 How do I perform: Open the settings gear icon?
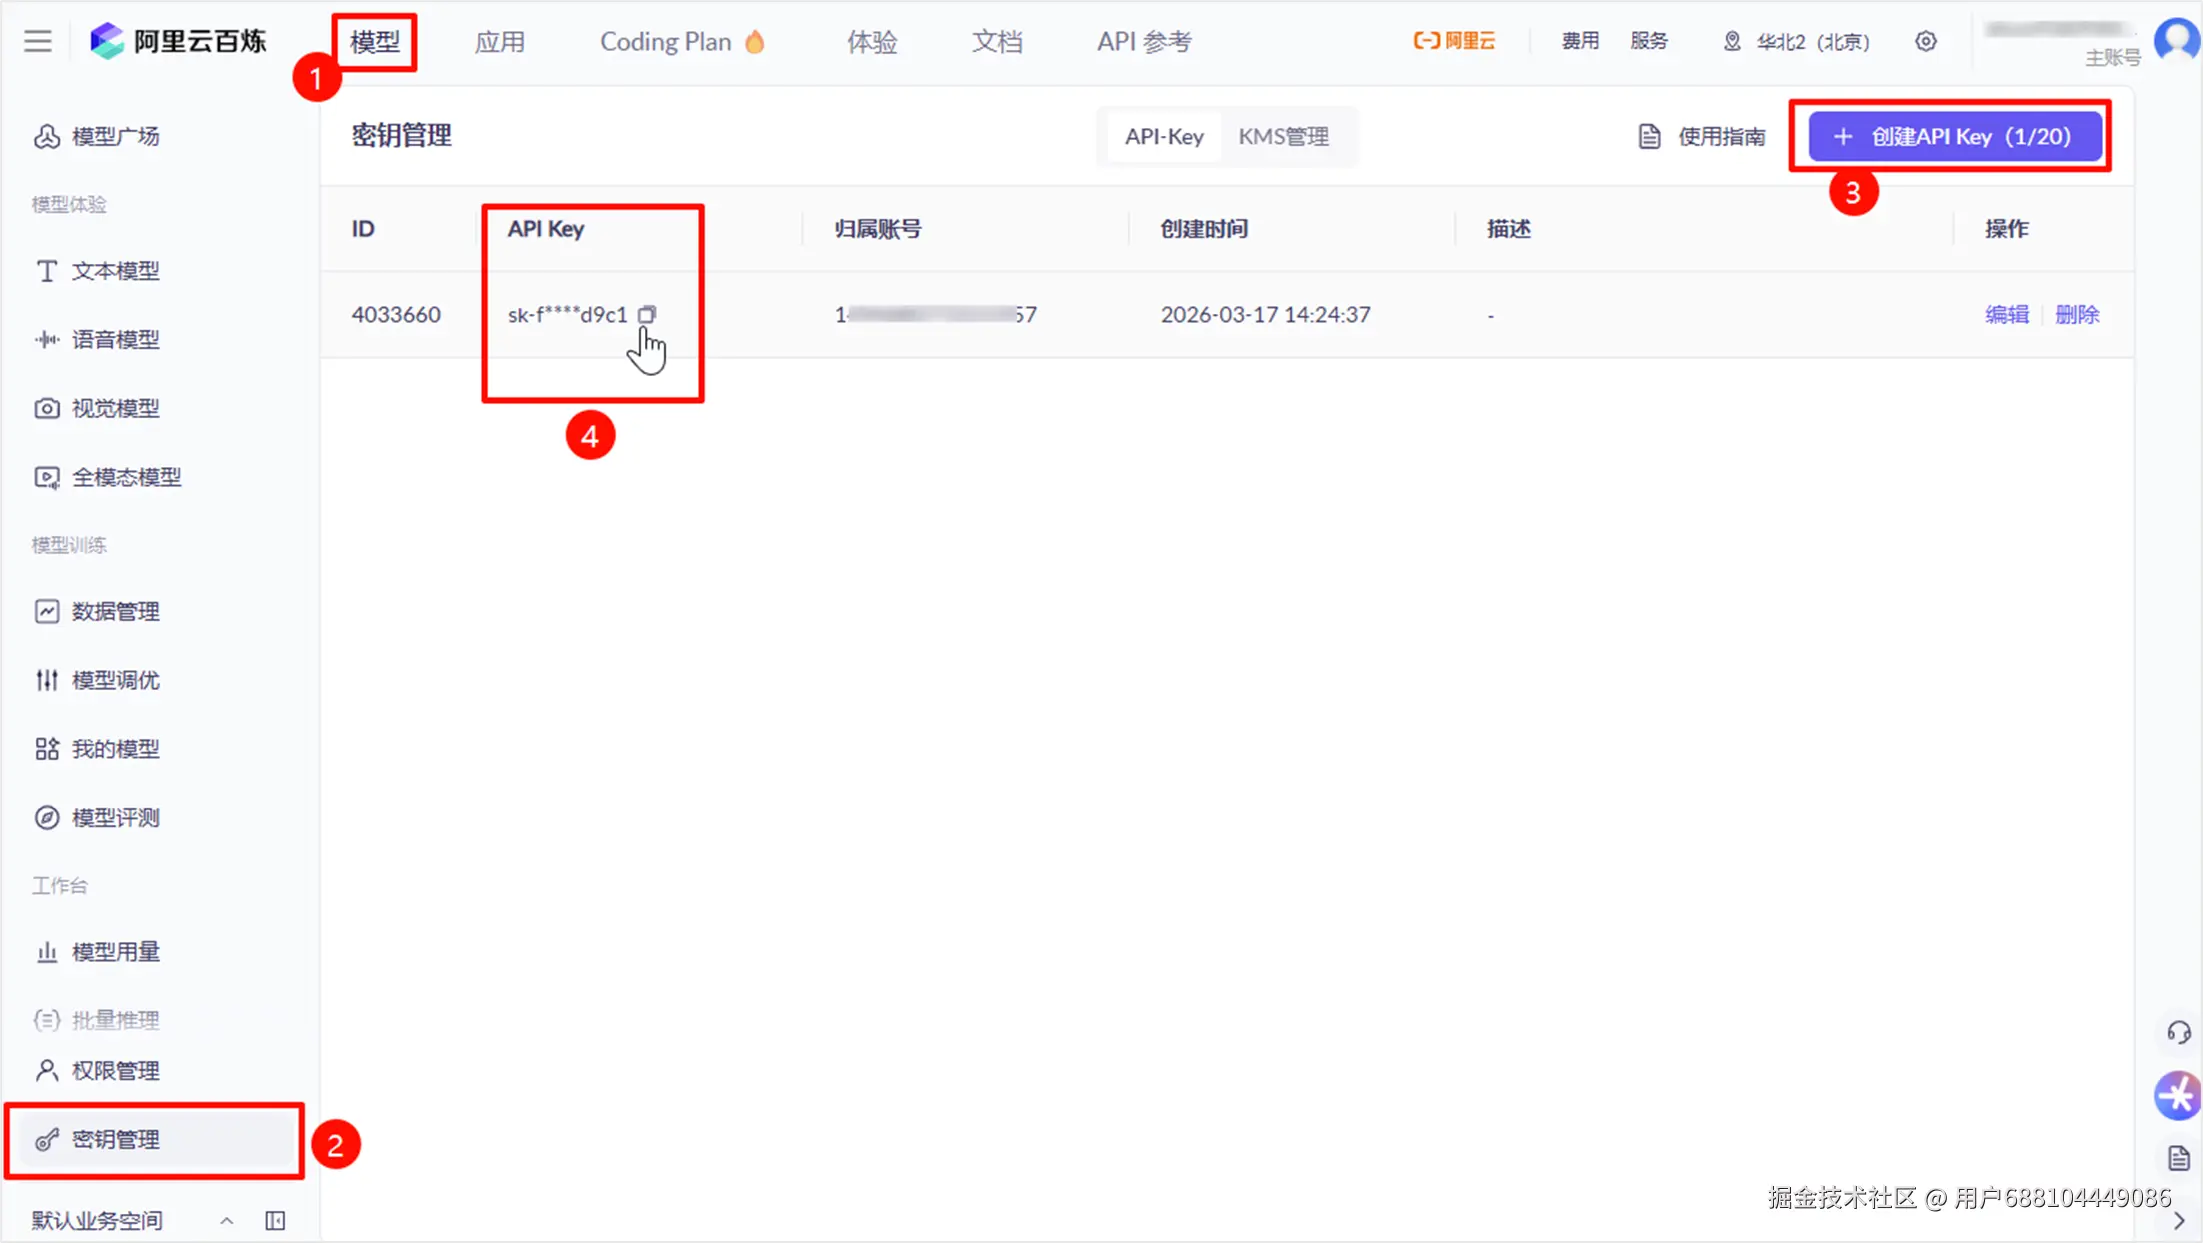click(x=1926, y=41)
